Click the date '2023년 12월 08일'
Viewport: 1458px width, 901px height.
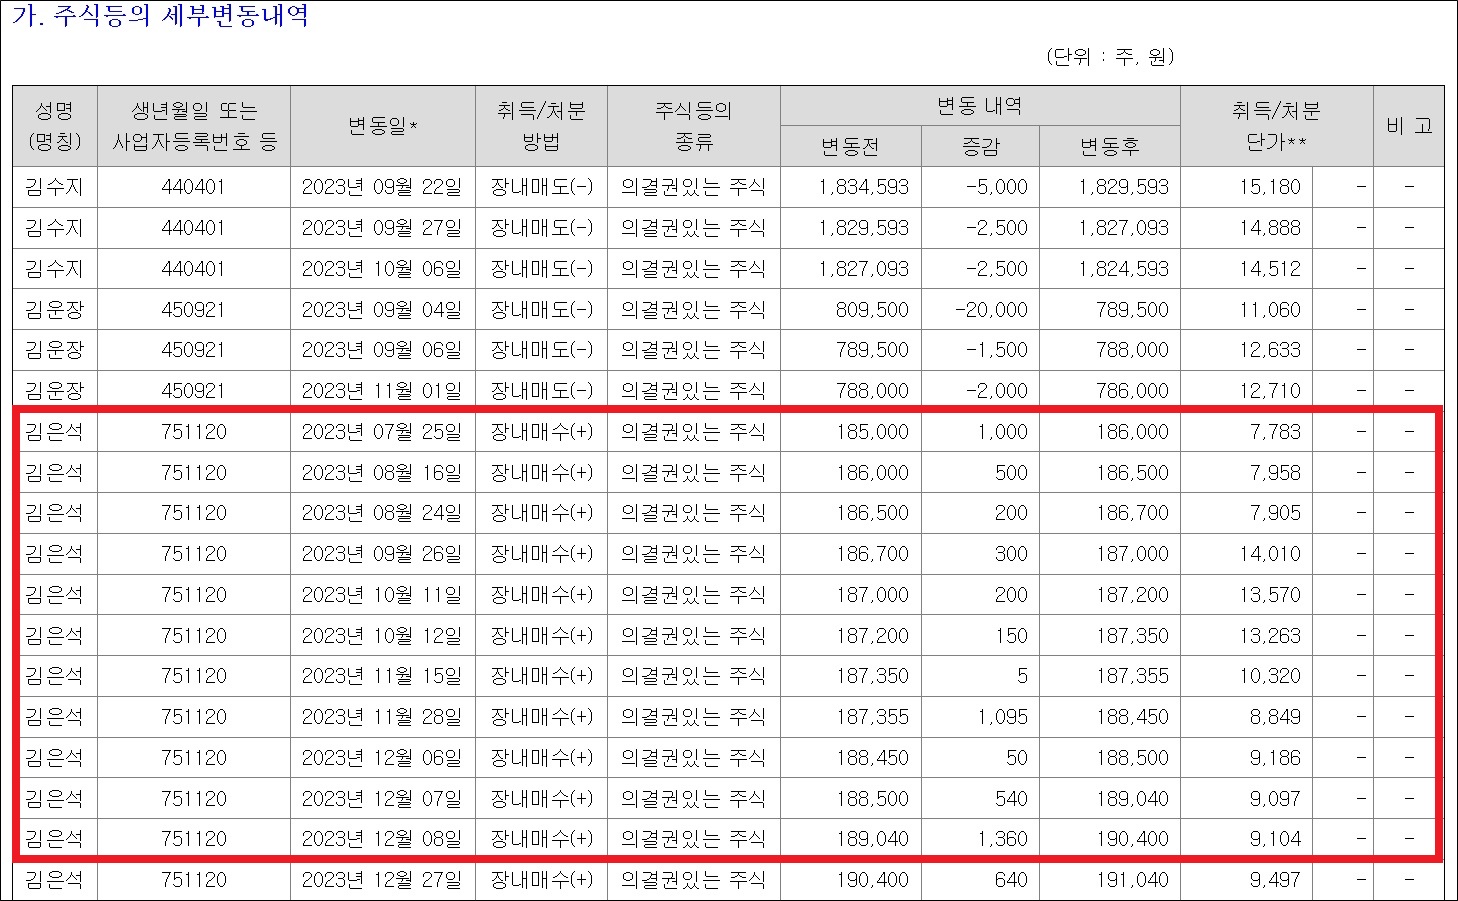point(382,839)
